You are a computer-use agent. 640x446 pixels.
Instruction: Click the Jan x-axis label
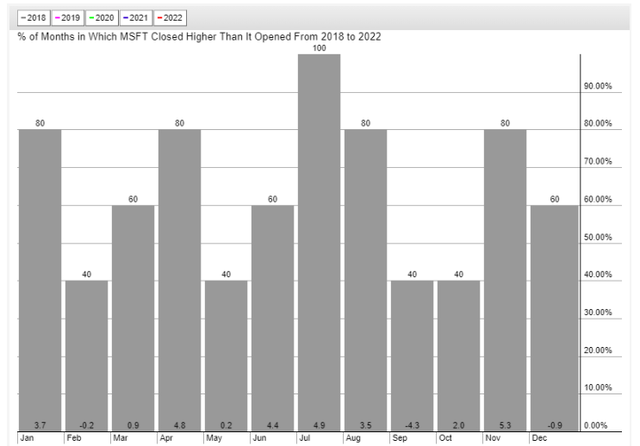pos(27,438)
